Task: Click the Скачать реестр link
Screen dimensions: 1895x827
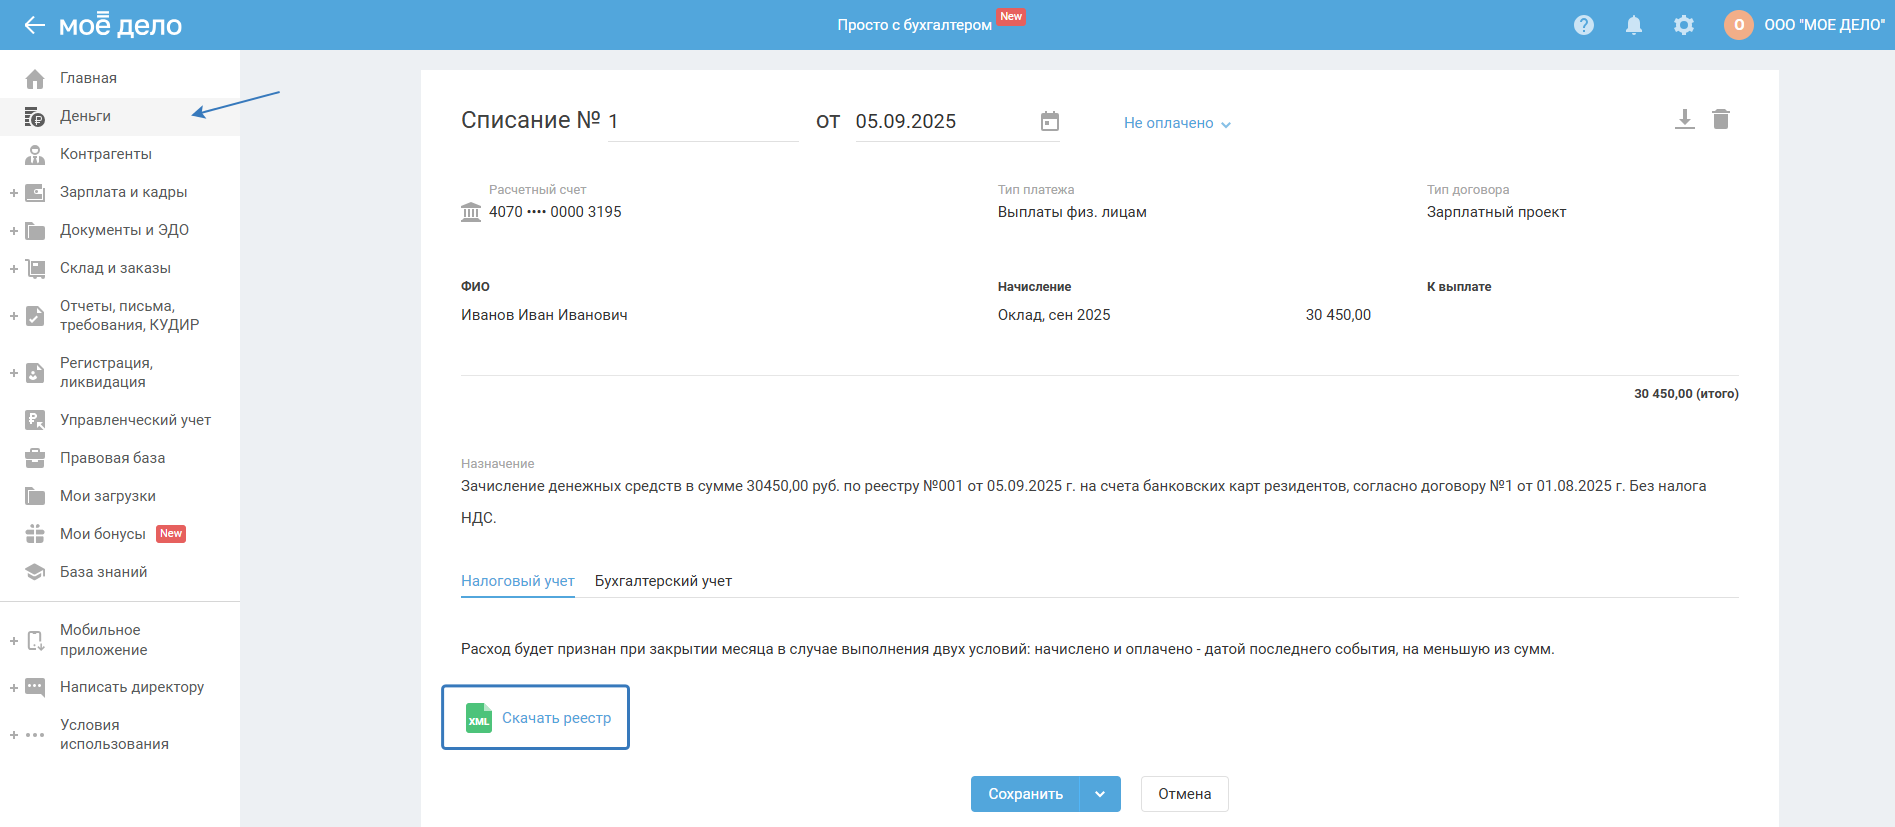Action: point(556,718)
